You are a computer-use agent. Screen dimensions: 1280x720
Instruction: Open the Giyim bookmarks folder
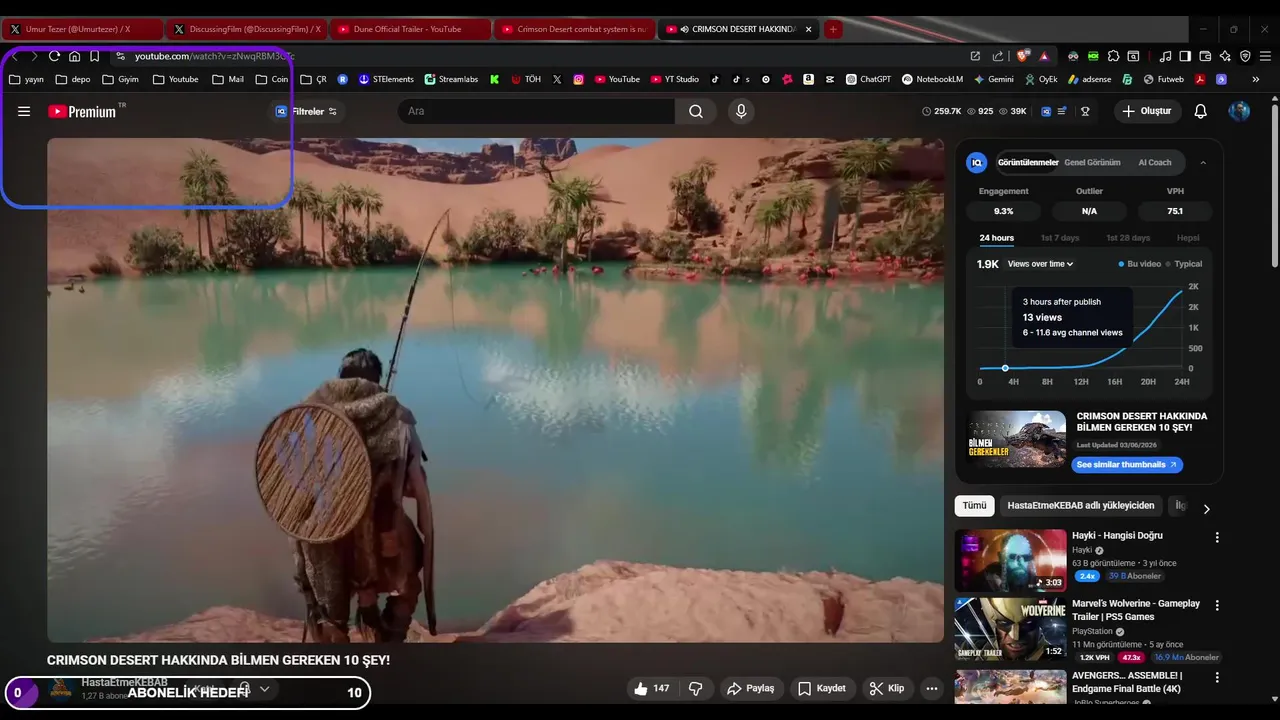(121, 79)
